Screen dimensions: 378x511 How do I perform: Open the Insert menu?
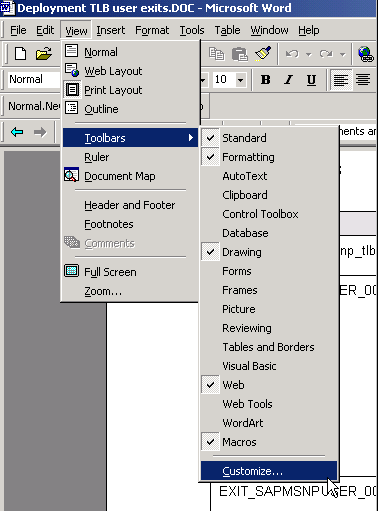tap(111, 30)
